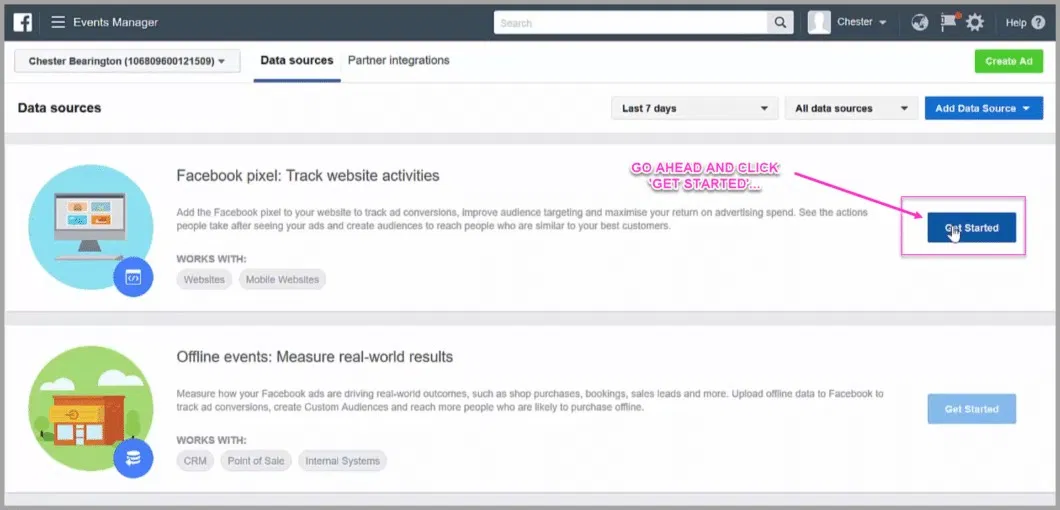Expand the Chester account dropdown
This screenshot has height=510, width=1060.
pyautogui.click(x=862, y=22)
